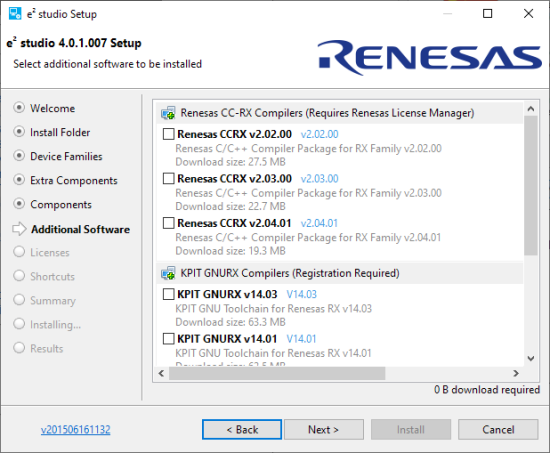Click the "Download size: 19.3 MB" text
The height and width of the screenshot is (453, 550).
[230, 251]
